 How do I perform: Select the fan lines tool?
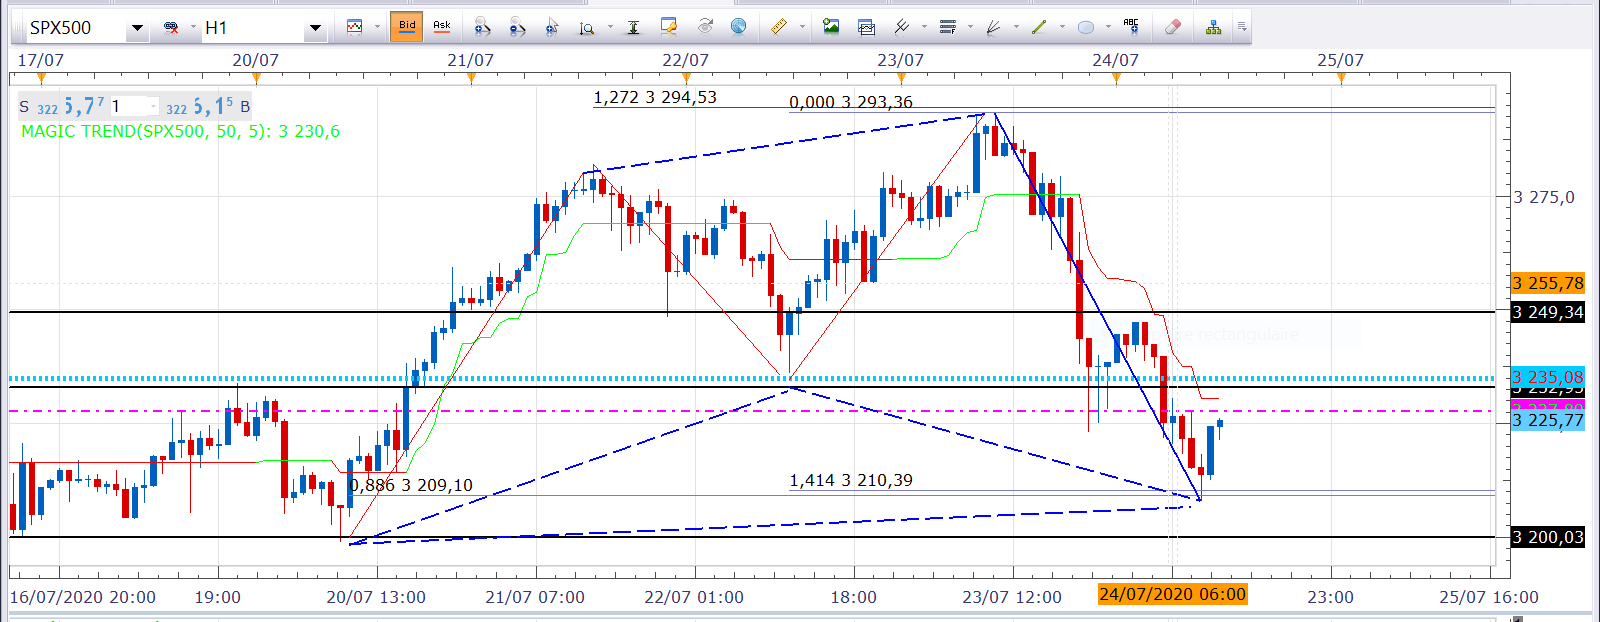pyautogui.click(x=994, y=27)
